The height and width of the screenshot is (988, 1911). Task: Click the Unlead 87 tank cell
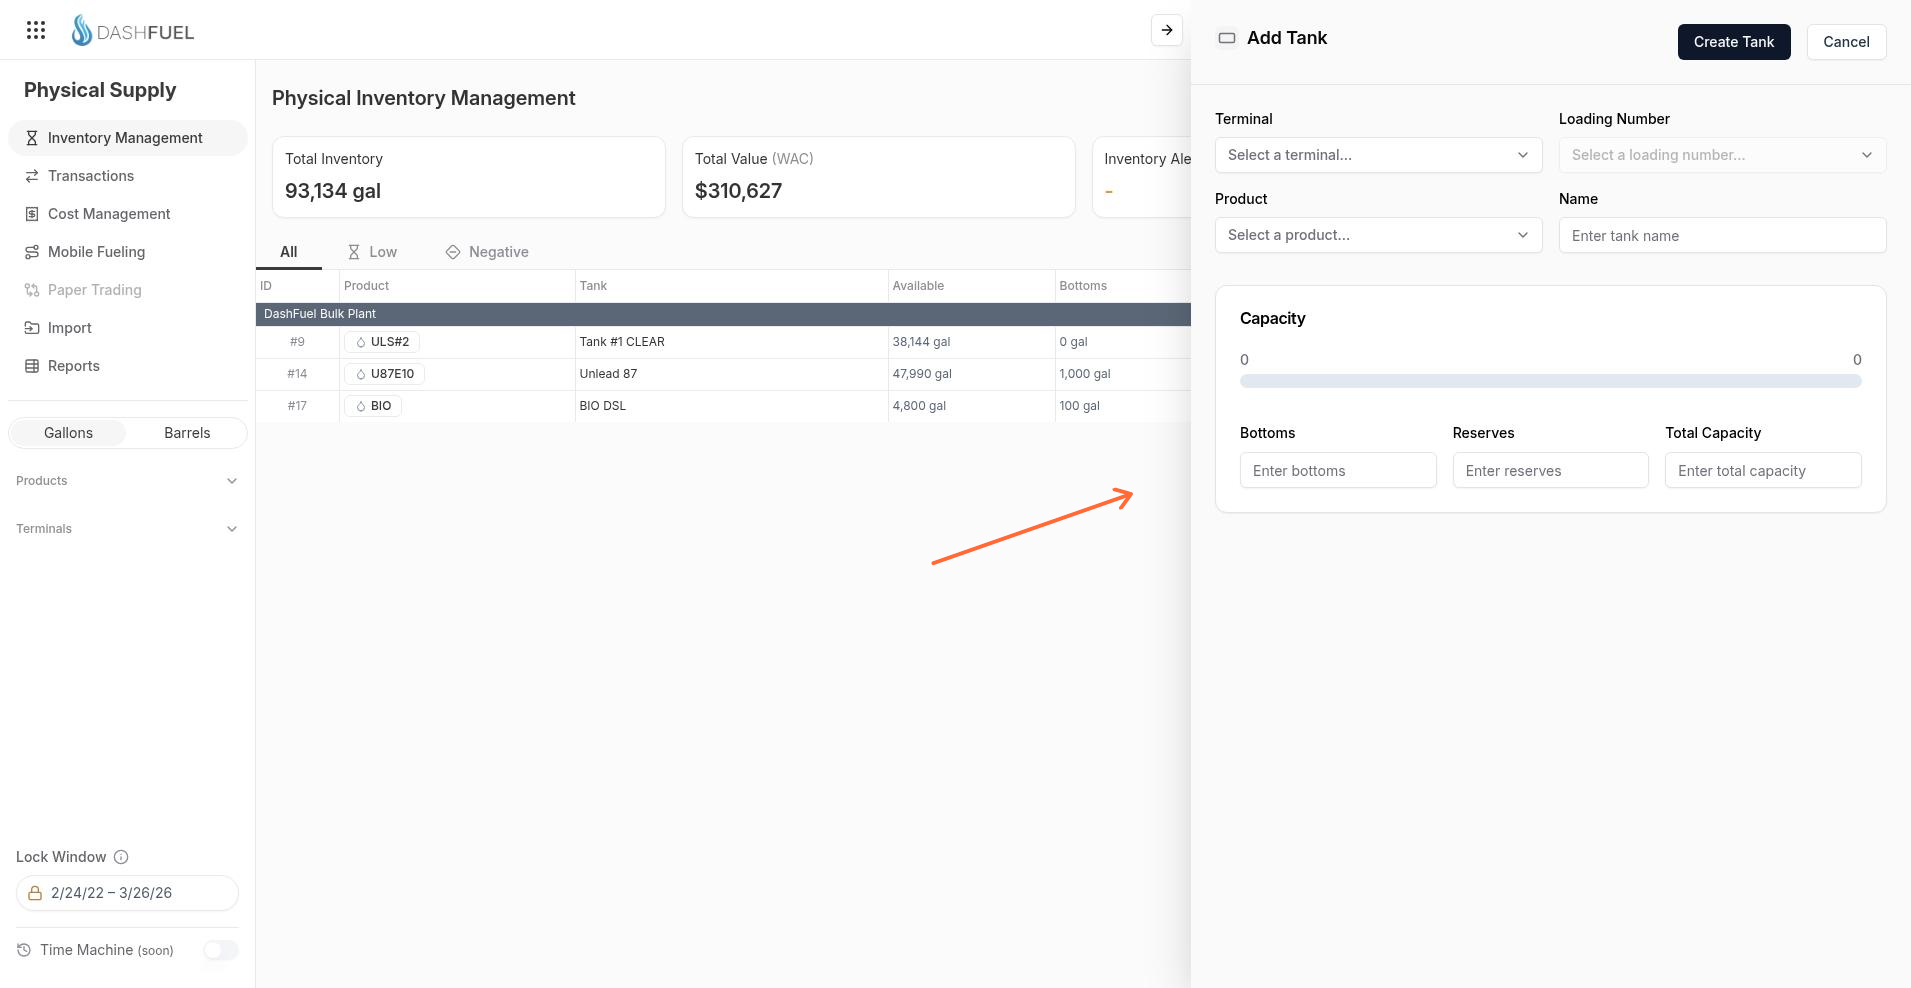(731, 374)
